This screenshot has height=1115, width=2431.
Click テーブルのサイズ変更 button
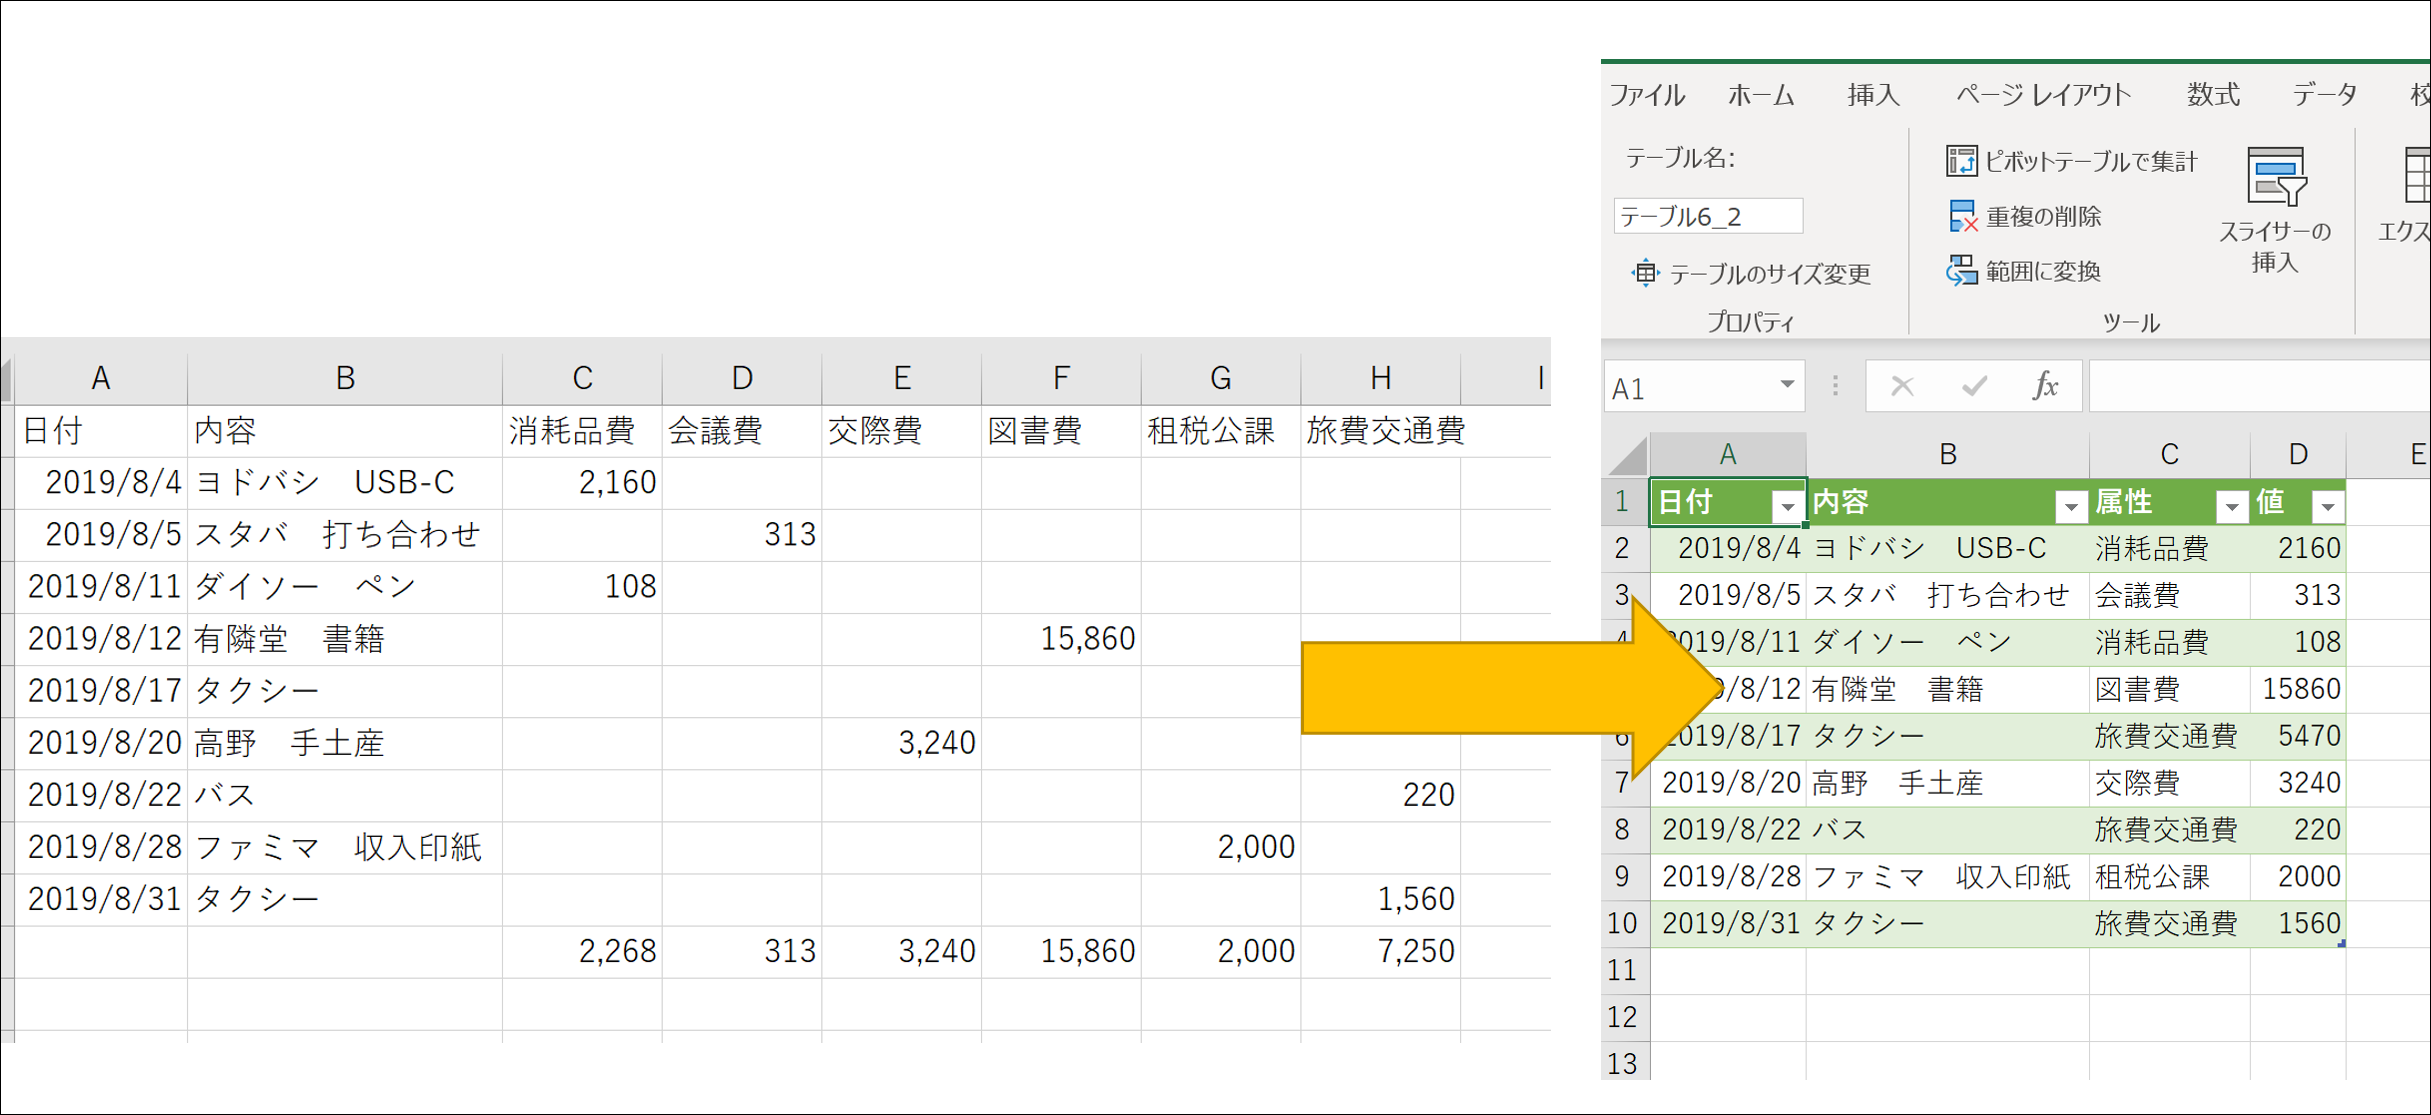pyautogui.click(x=1751, y=273)
